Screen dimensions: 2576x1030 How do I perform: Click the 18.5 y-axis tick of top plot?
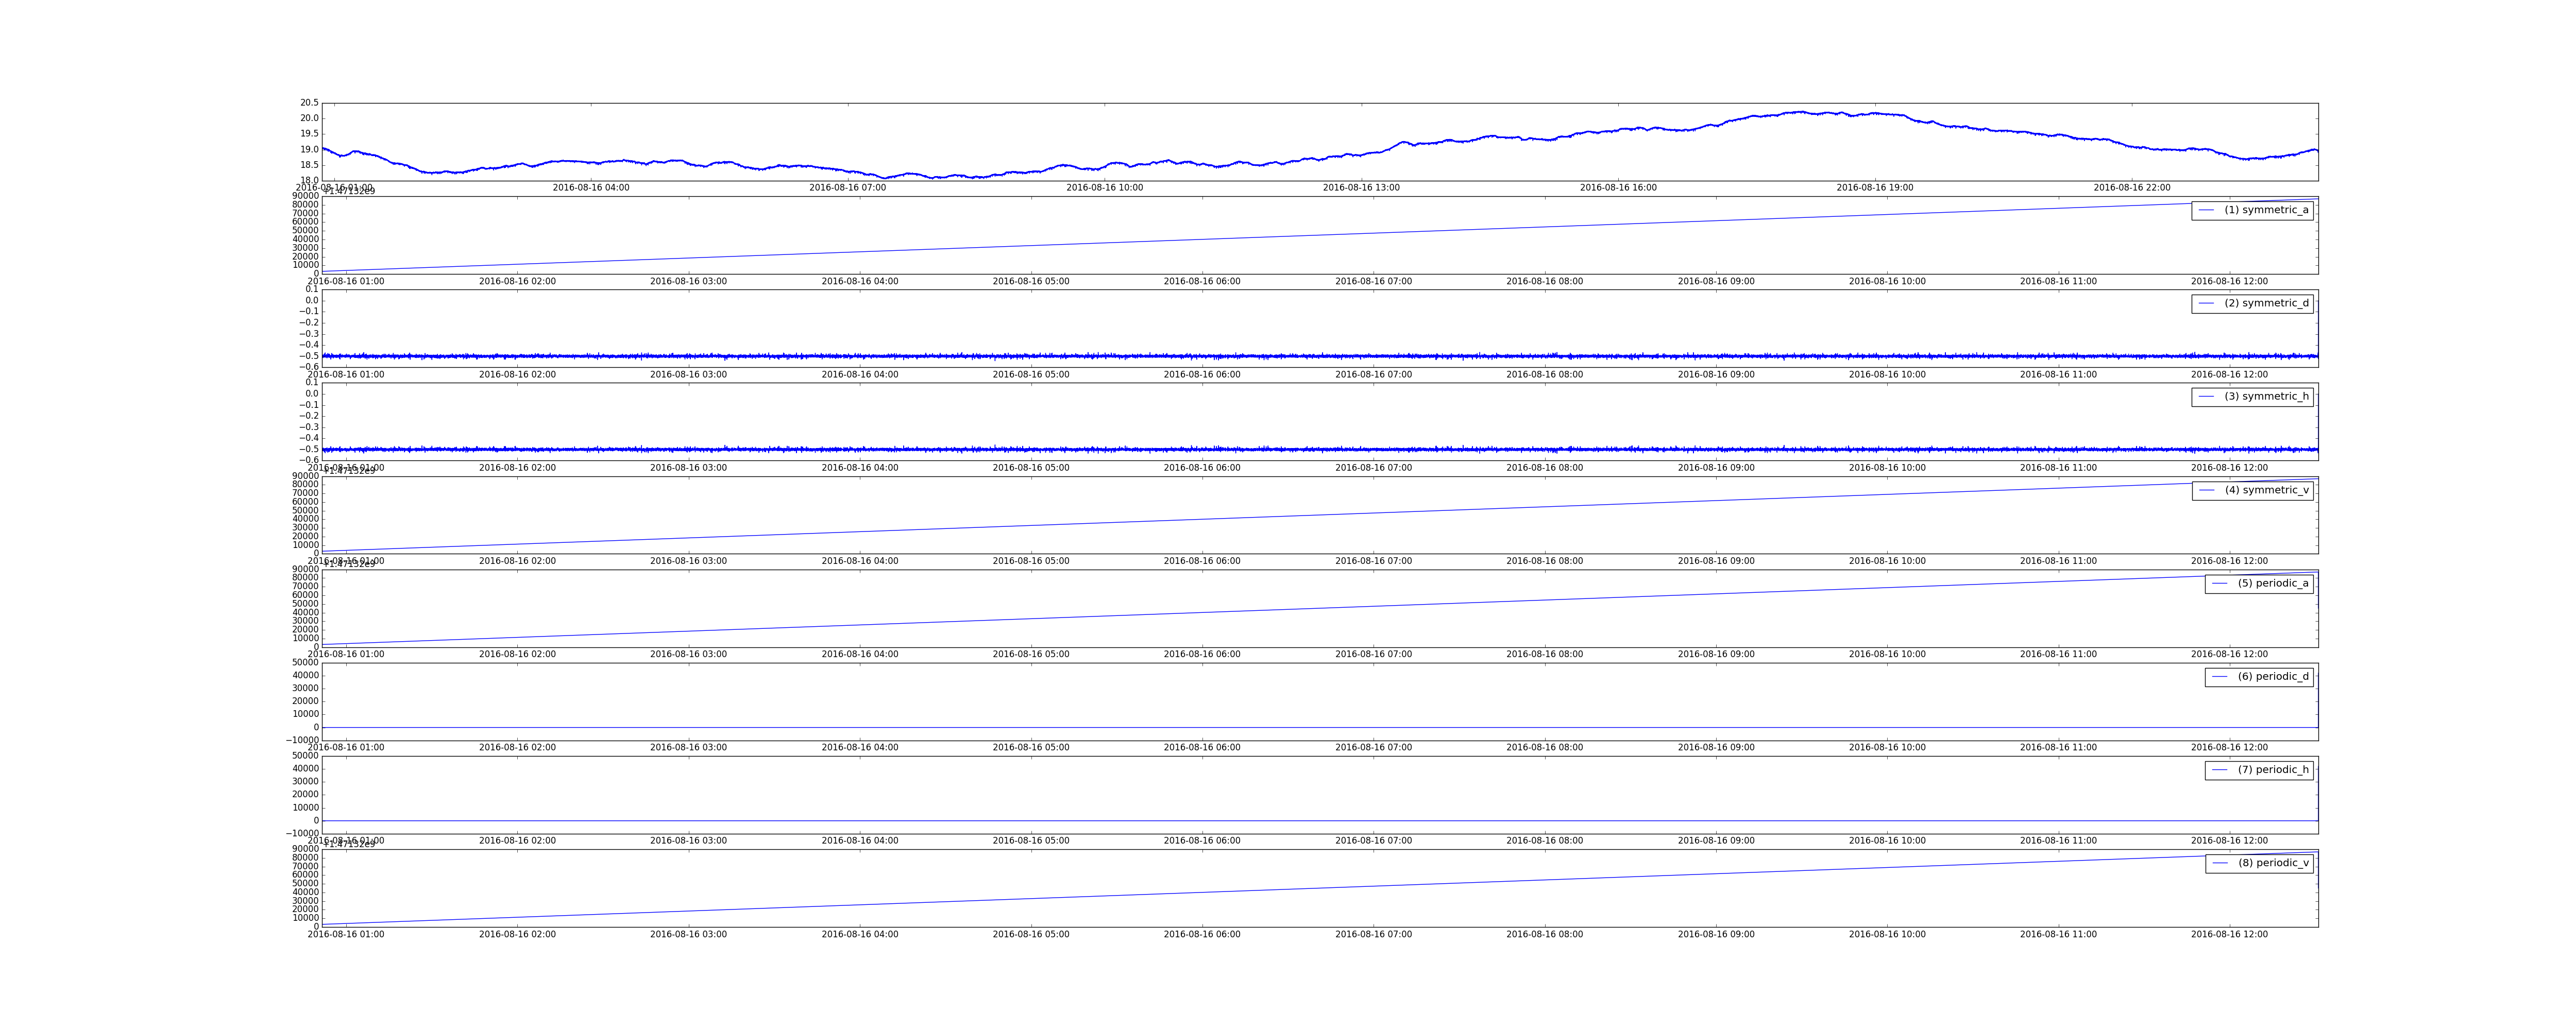[309, 165]
